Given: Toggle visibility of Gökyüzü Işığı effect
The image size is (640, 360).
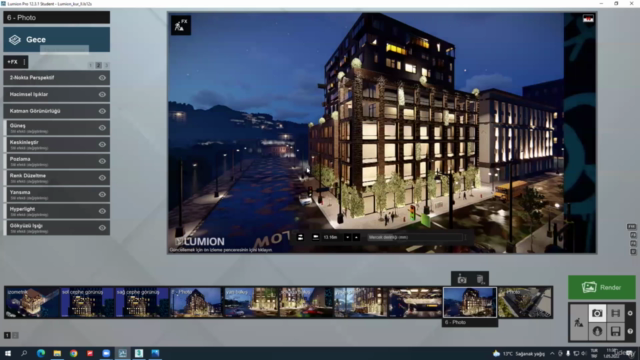Looking at the screenshot, I should tap(102, 228).
